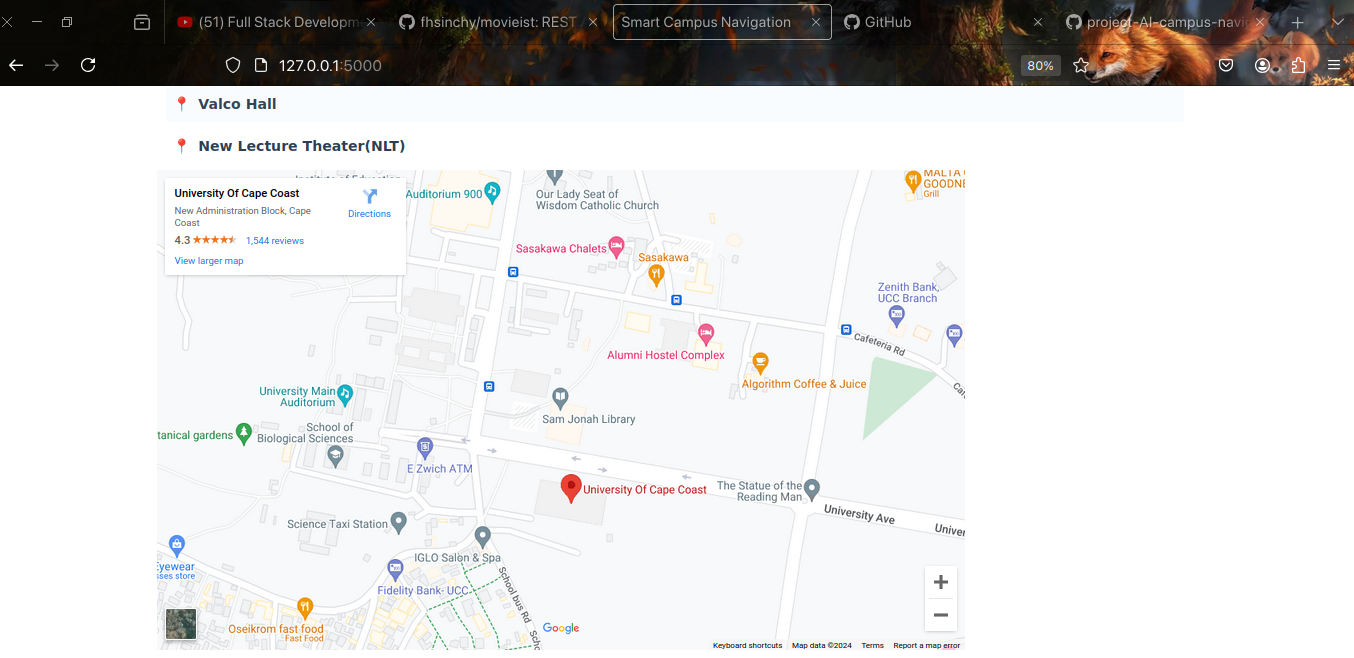Open the View larger map link
The width and height of the screenshot is (1354, 658).
(x=209, y=261)
